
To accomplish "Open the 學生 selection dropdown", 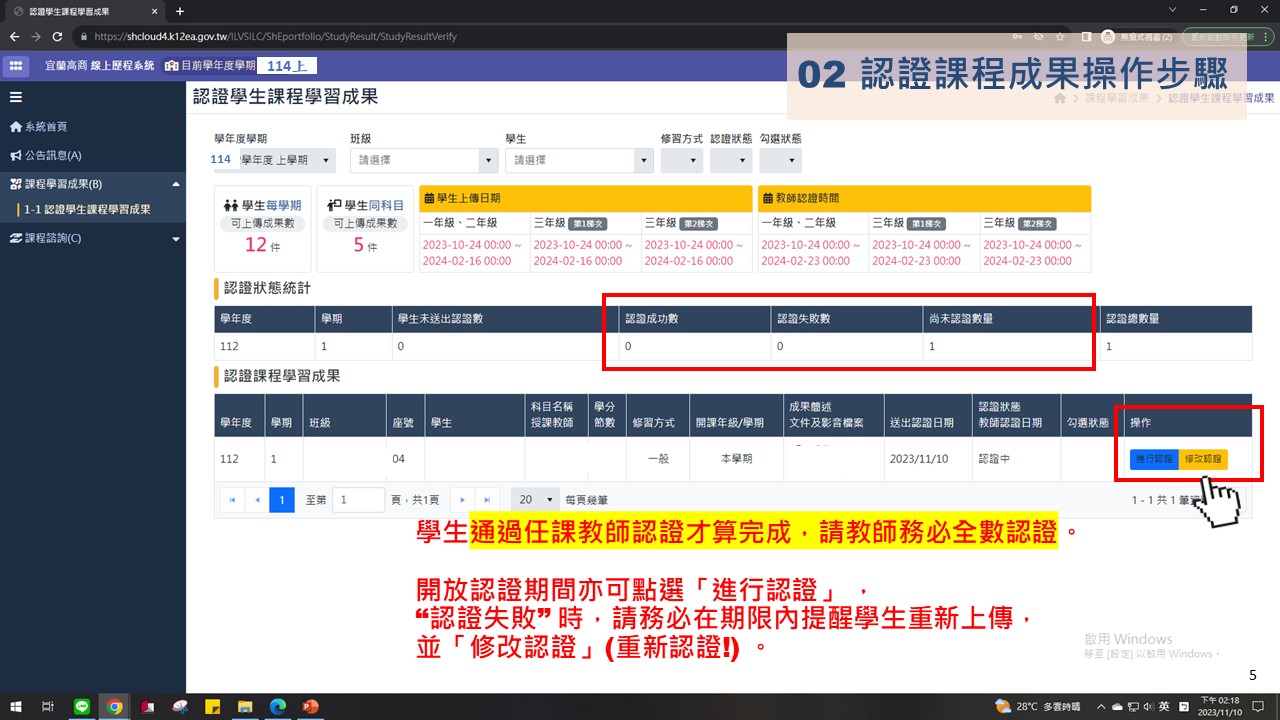I will pyautogui.click(x=578, y=160).
